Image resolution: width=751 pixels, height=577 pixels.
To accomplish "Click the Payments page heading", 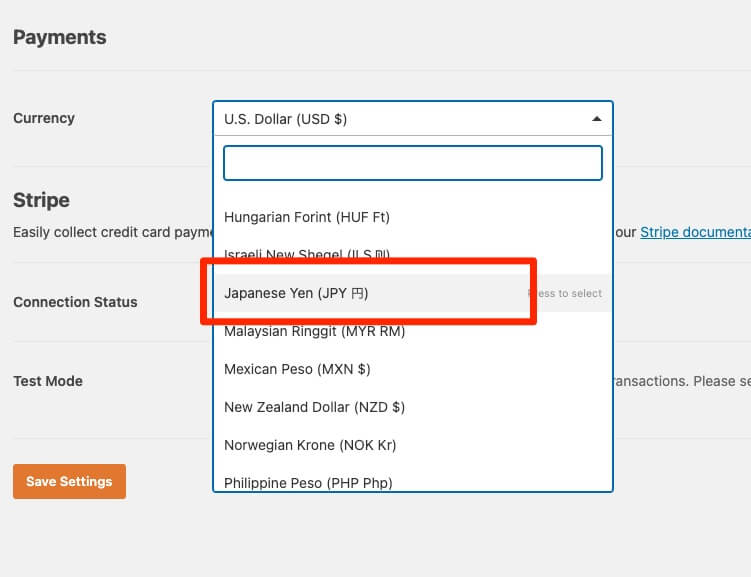I will tap(60, 37).
